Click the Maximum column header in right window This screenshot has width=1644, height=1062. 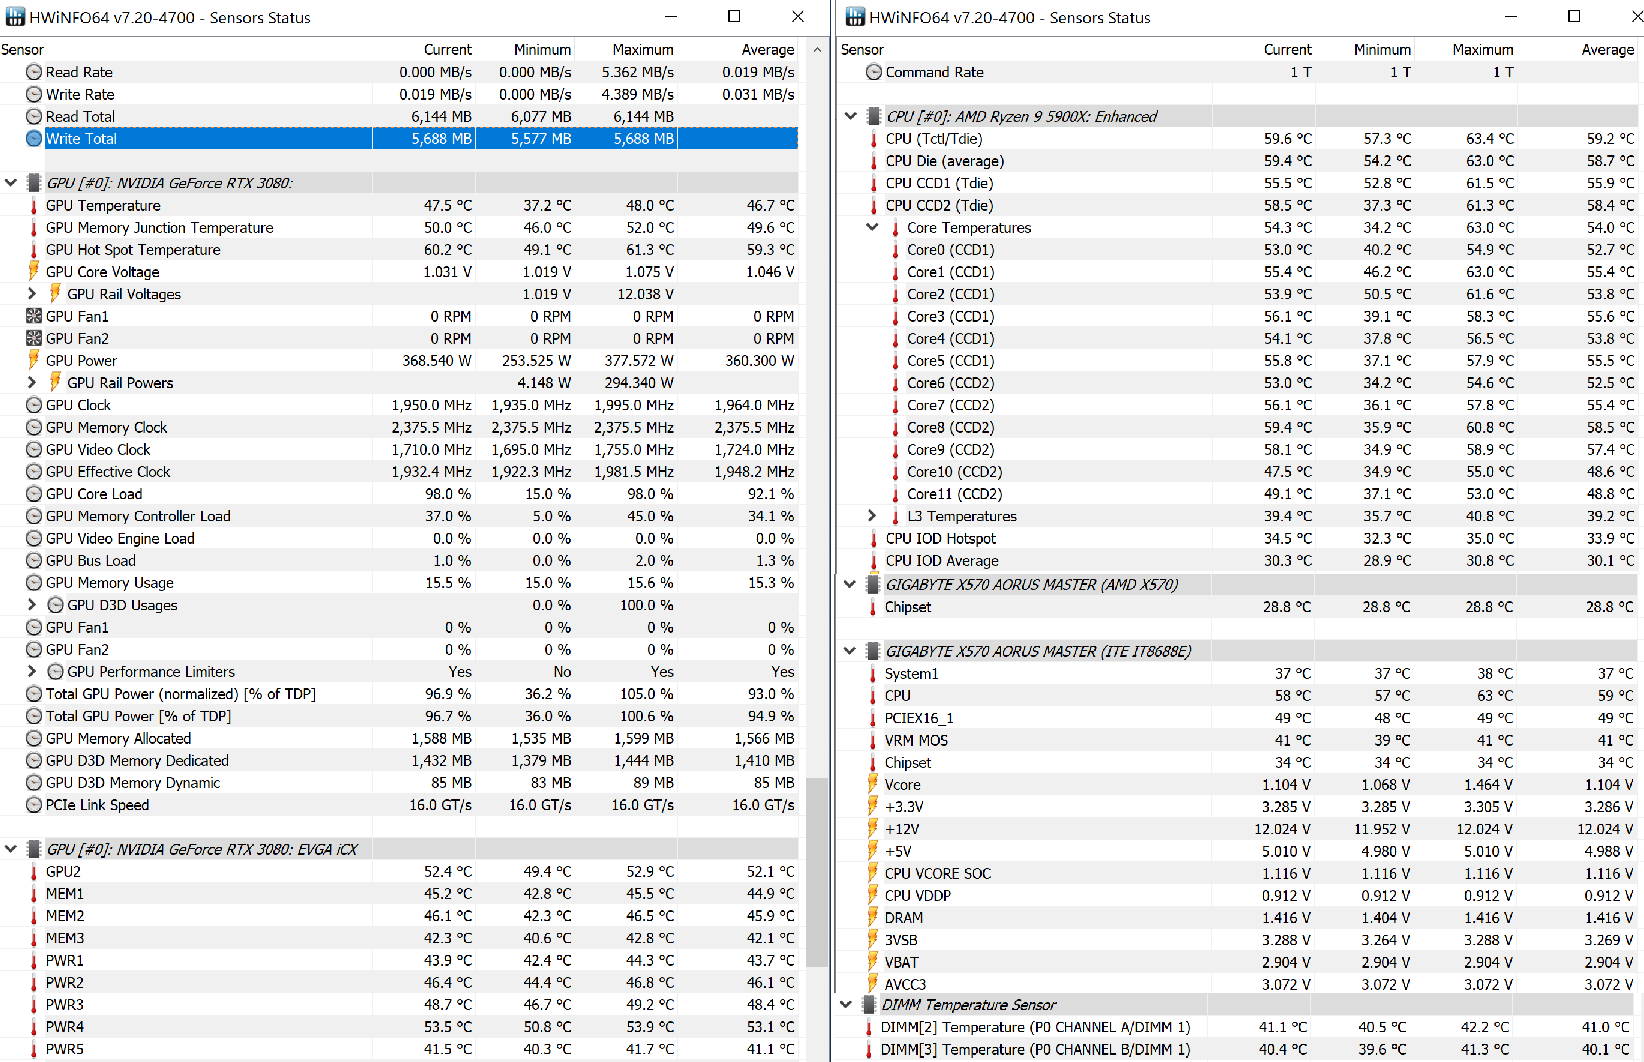1483,49
